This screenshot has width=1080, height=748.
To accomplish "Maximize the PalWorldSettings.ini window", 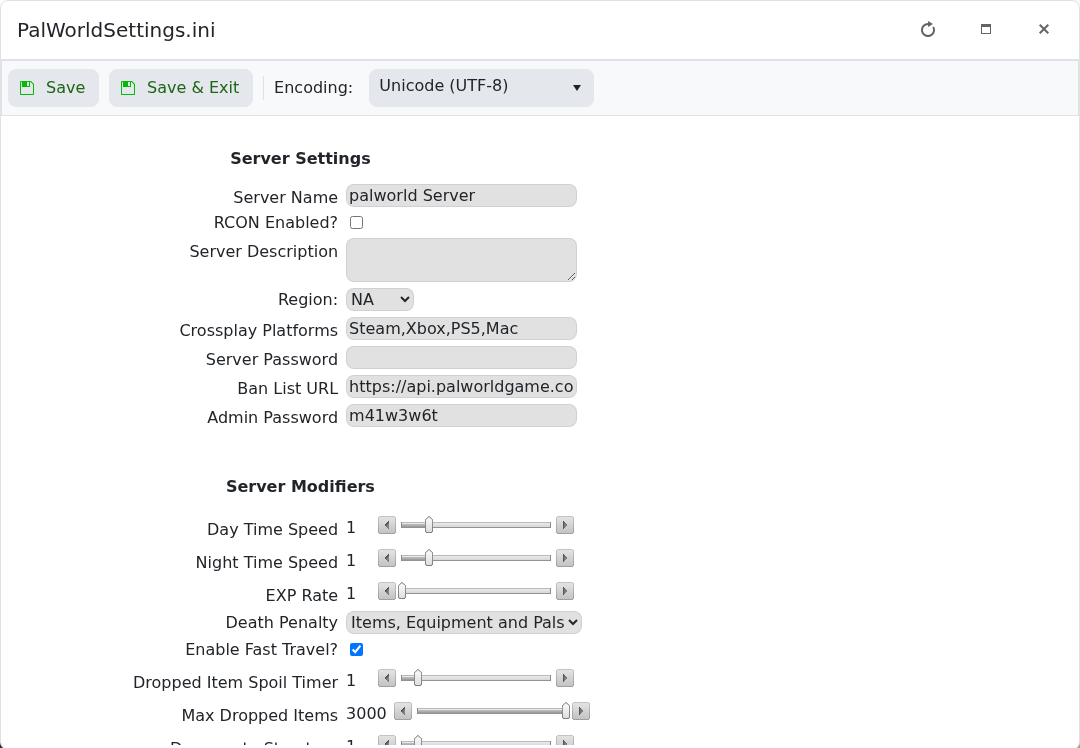I will [x=986, y=29].
